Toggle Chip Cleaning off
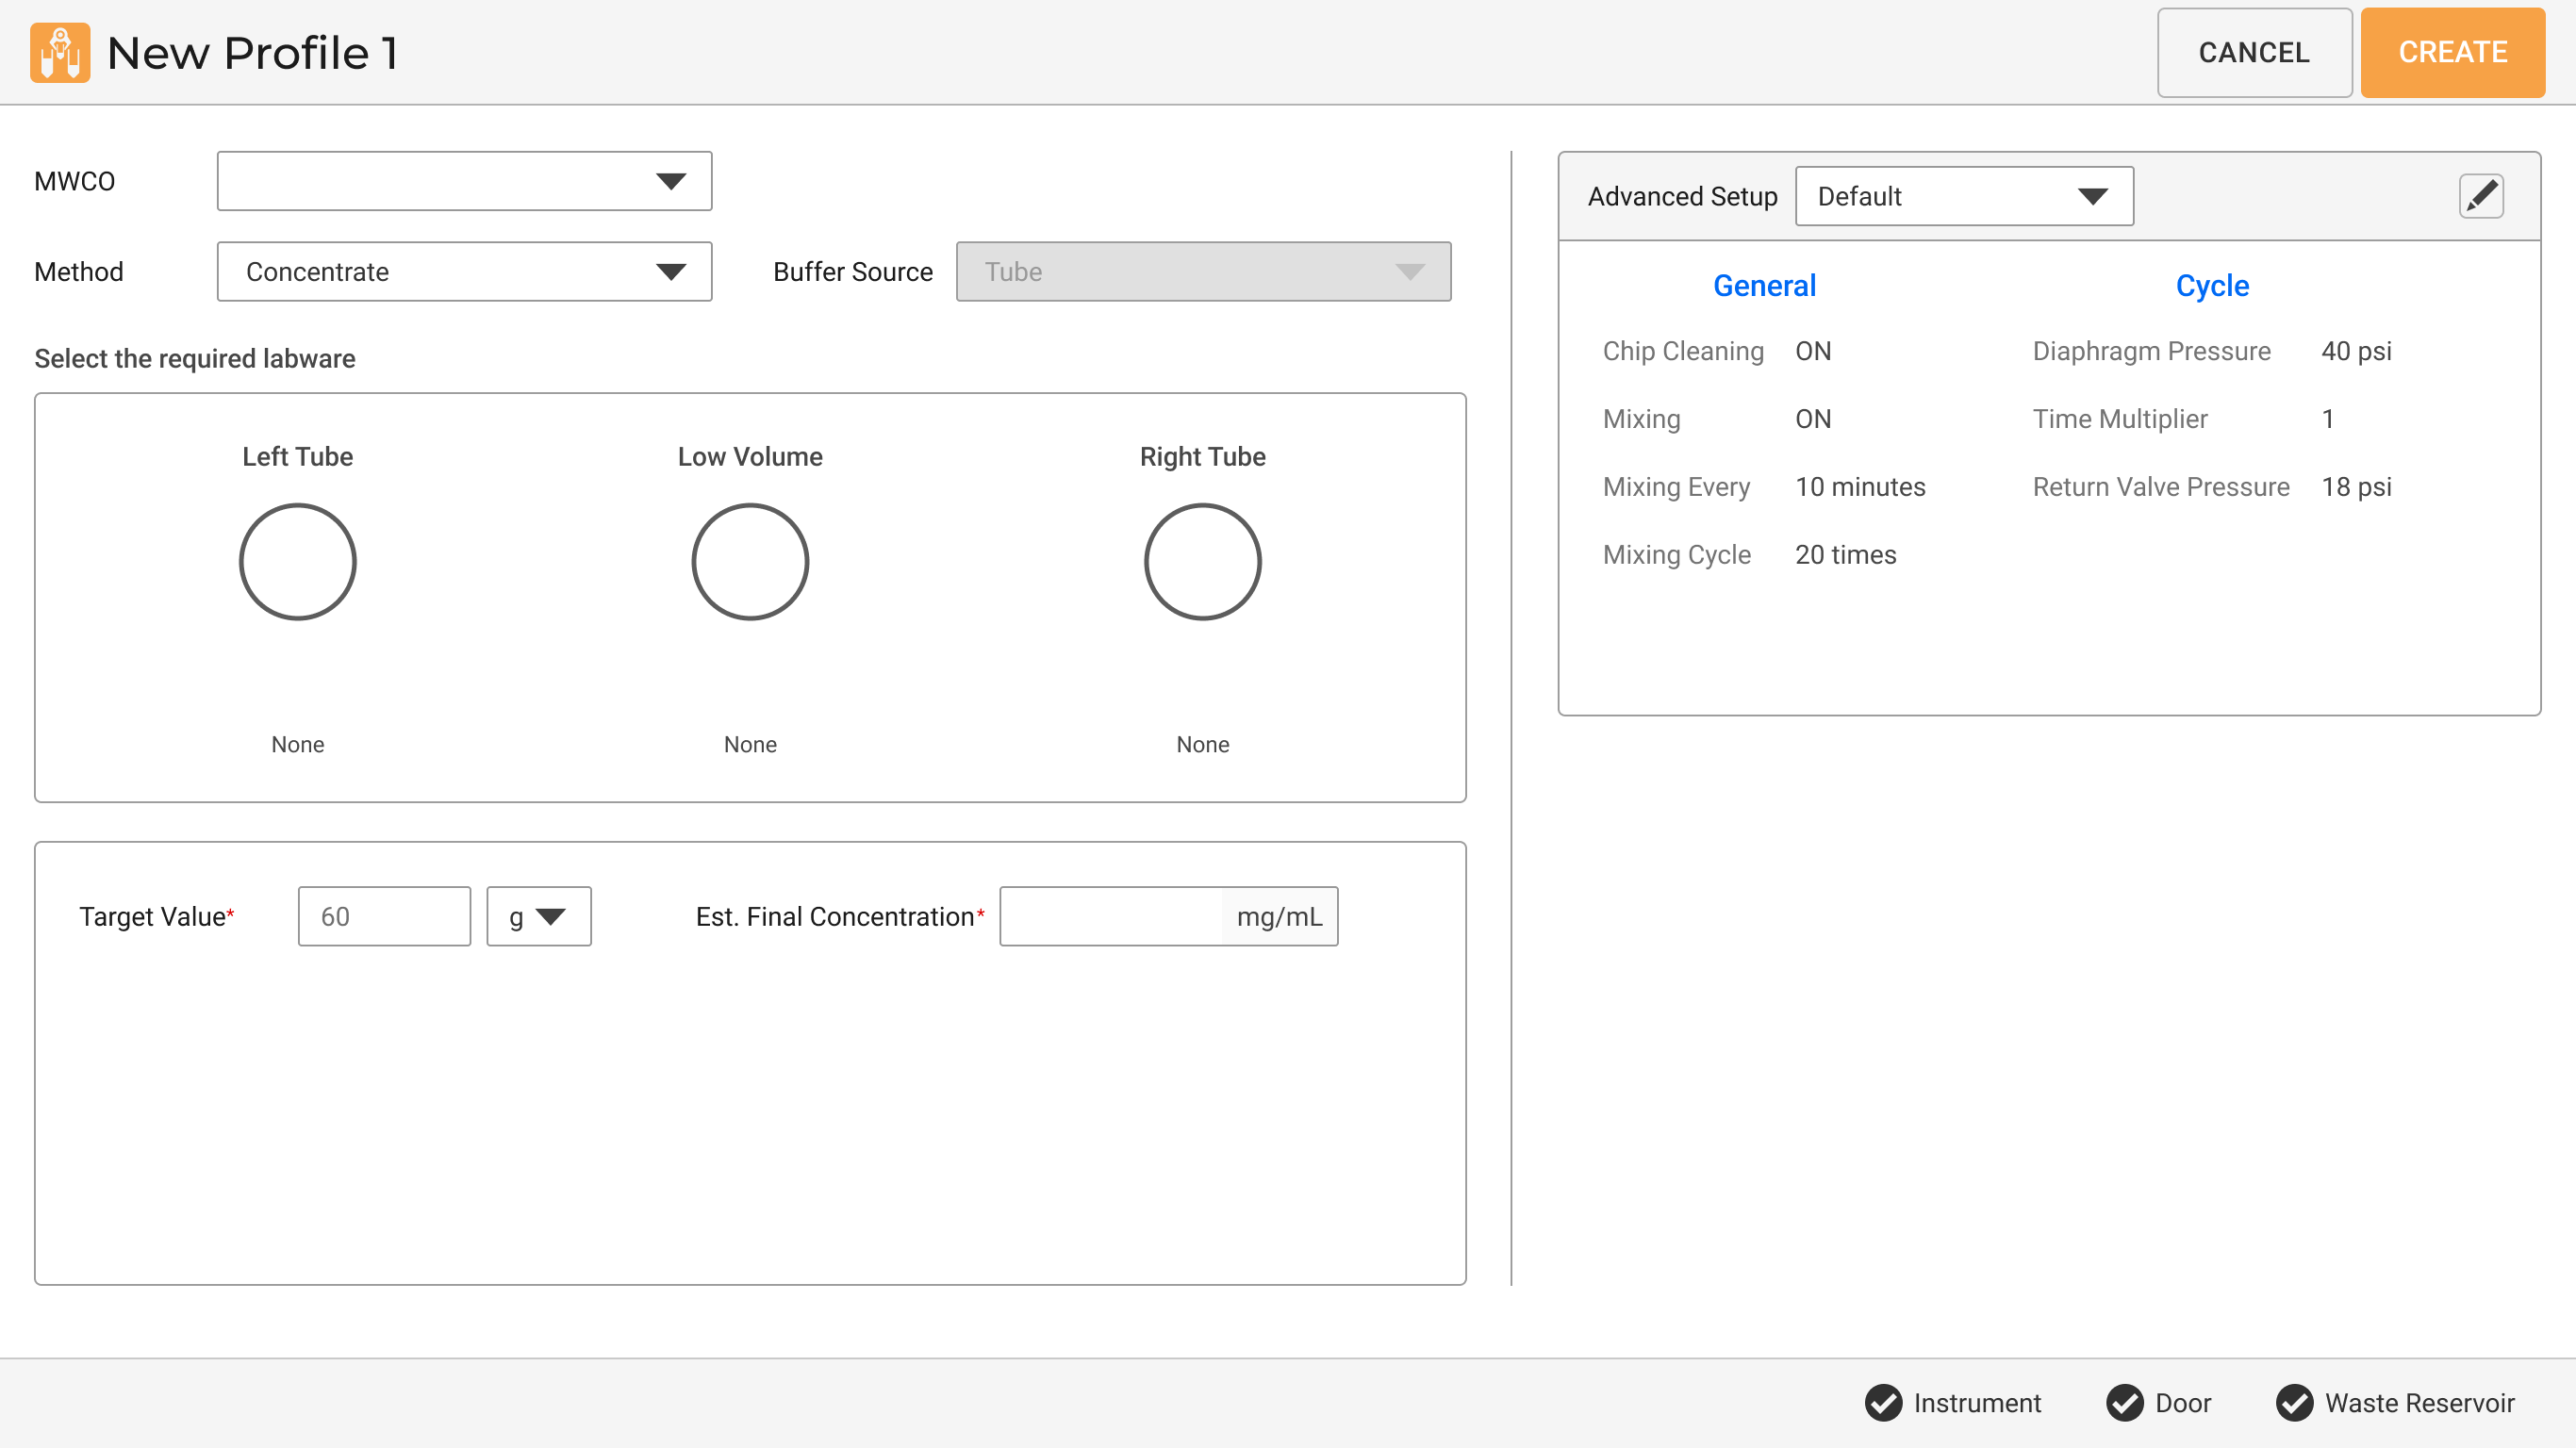This screenshot has height=1448, width=2576. click(x=1813, y=350)
